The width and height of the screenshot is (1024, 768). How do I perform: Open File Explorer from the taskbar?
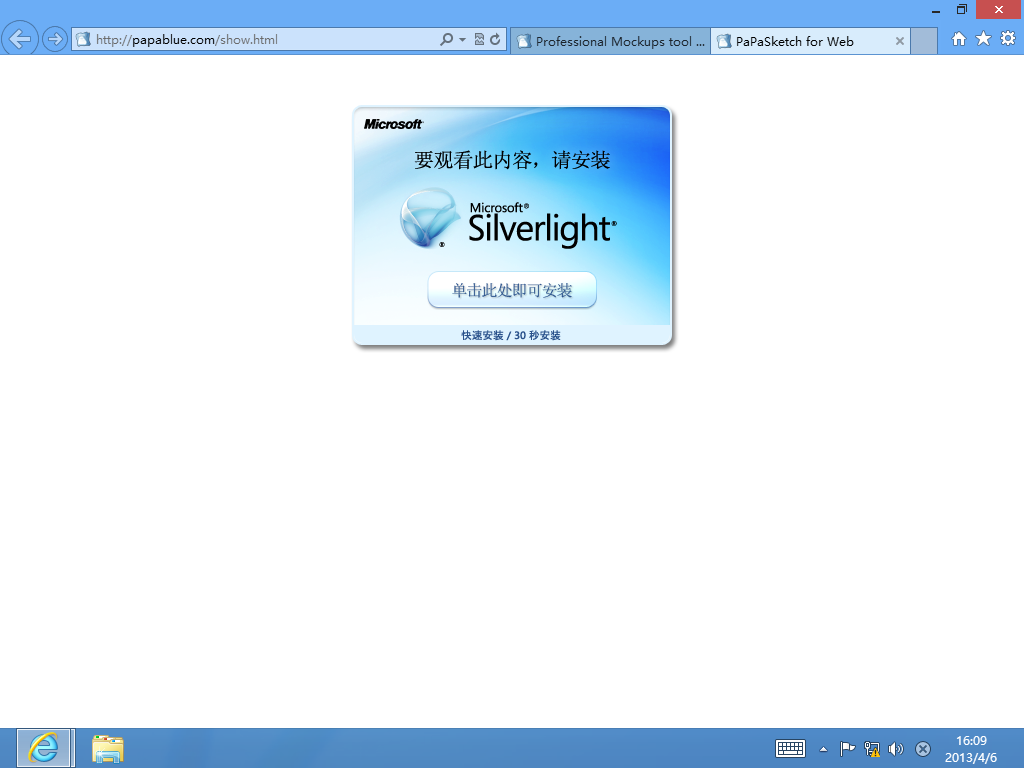(x=108, y=748)
